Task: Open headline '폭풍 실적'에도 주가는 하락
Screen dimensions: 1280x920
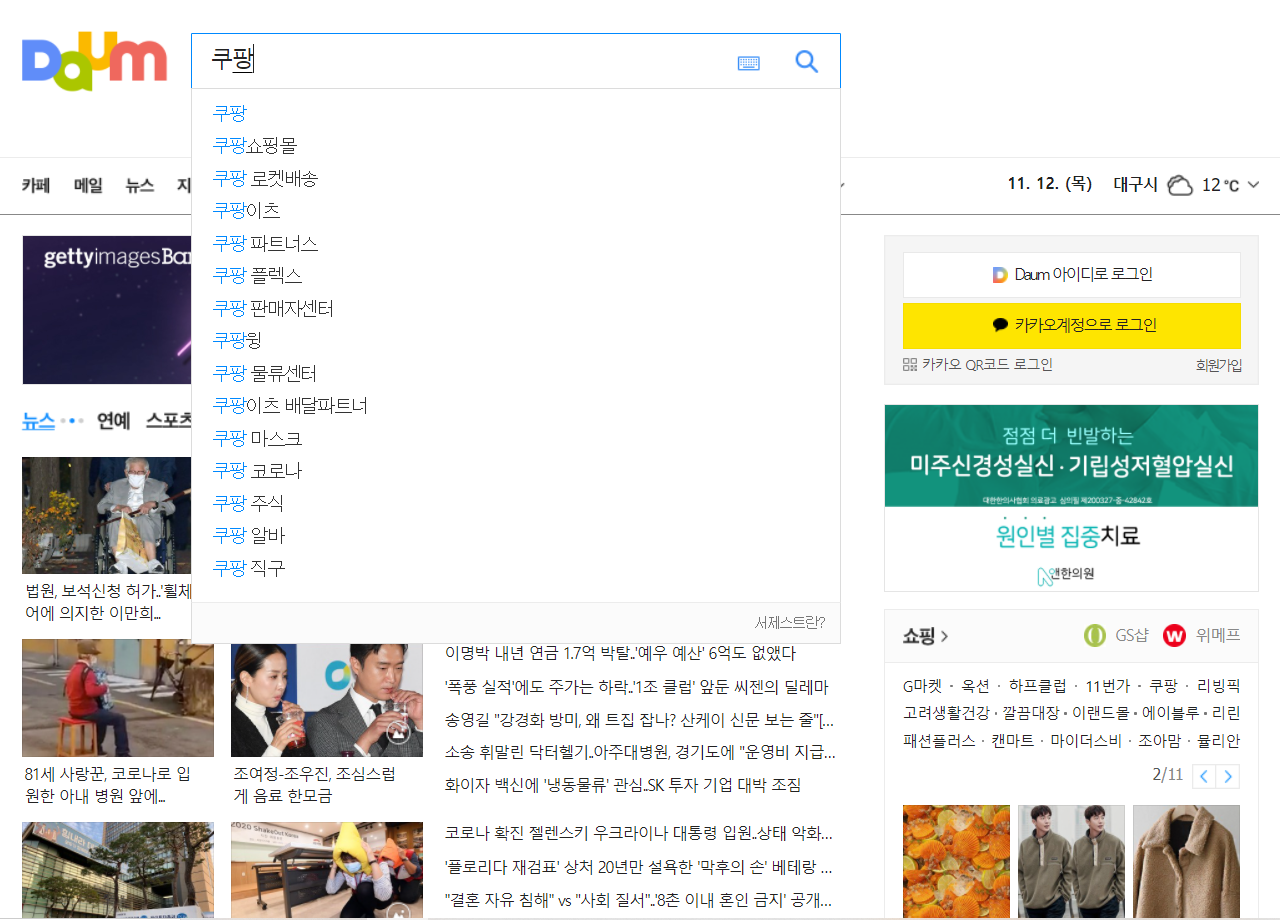Action: coord(637,687)
